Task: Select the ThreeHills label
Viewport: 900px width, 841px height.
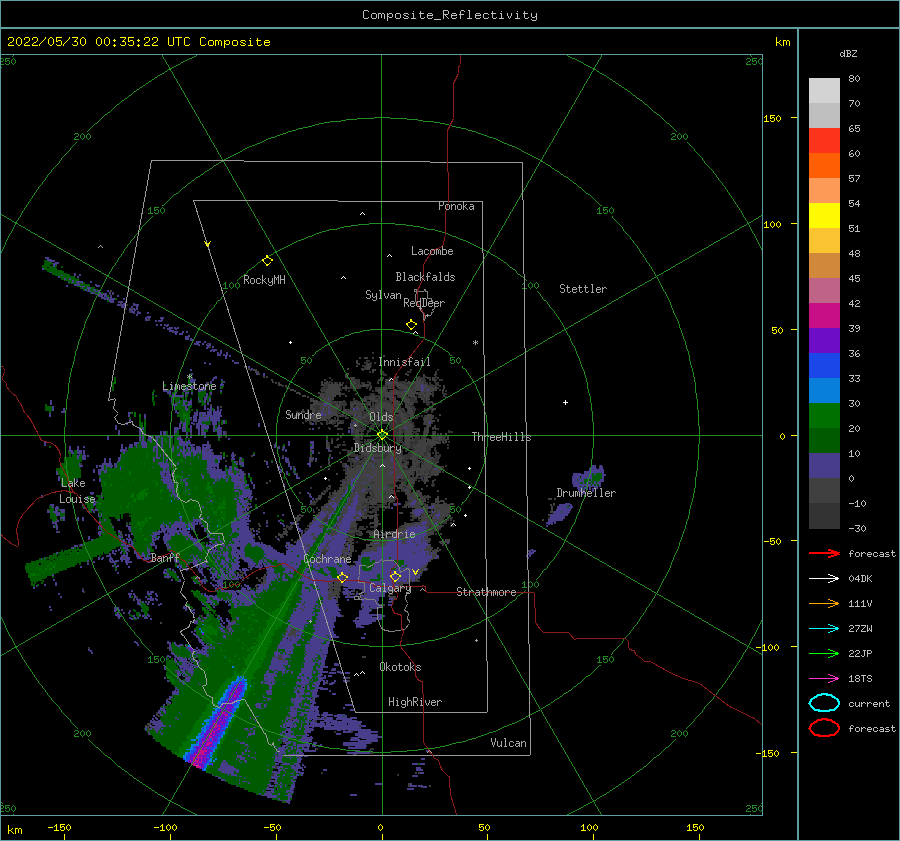Action: (502, 437)
